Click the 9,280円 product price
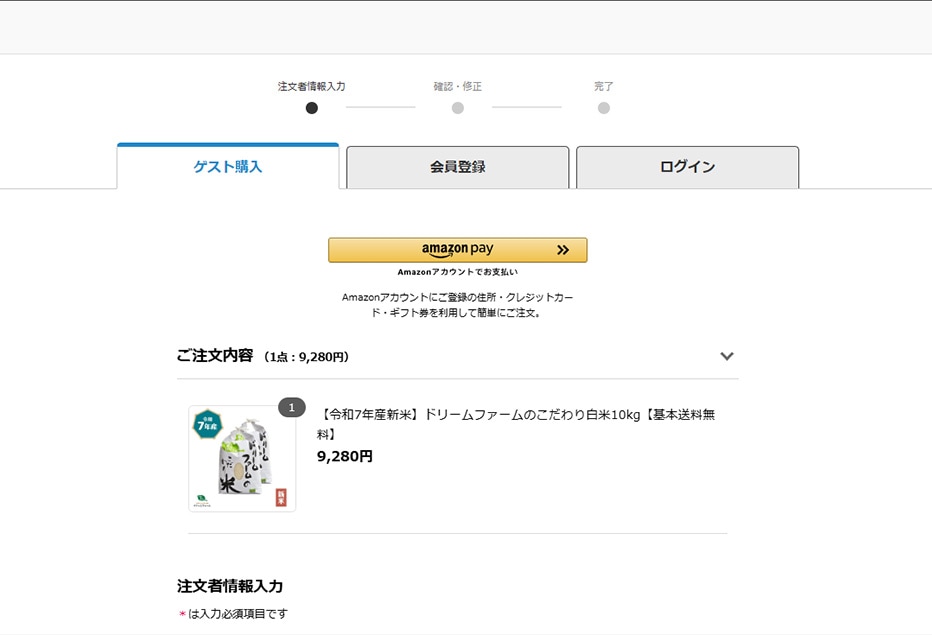Screen dimensions: 932x635 [x=345, y=457]
